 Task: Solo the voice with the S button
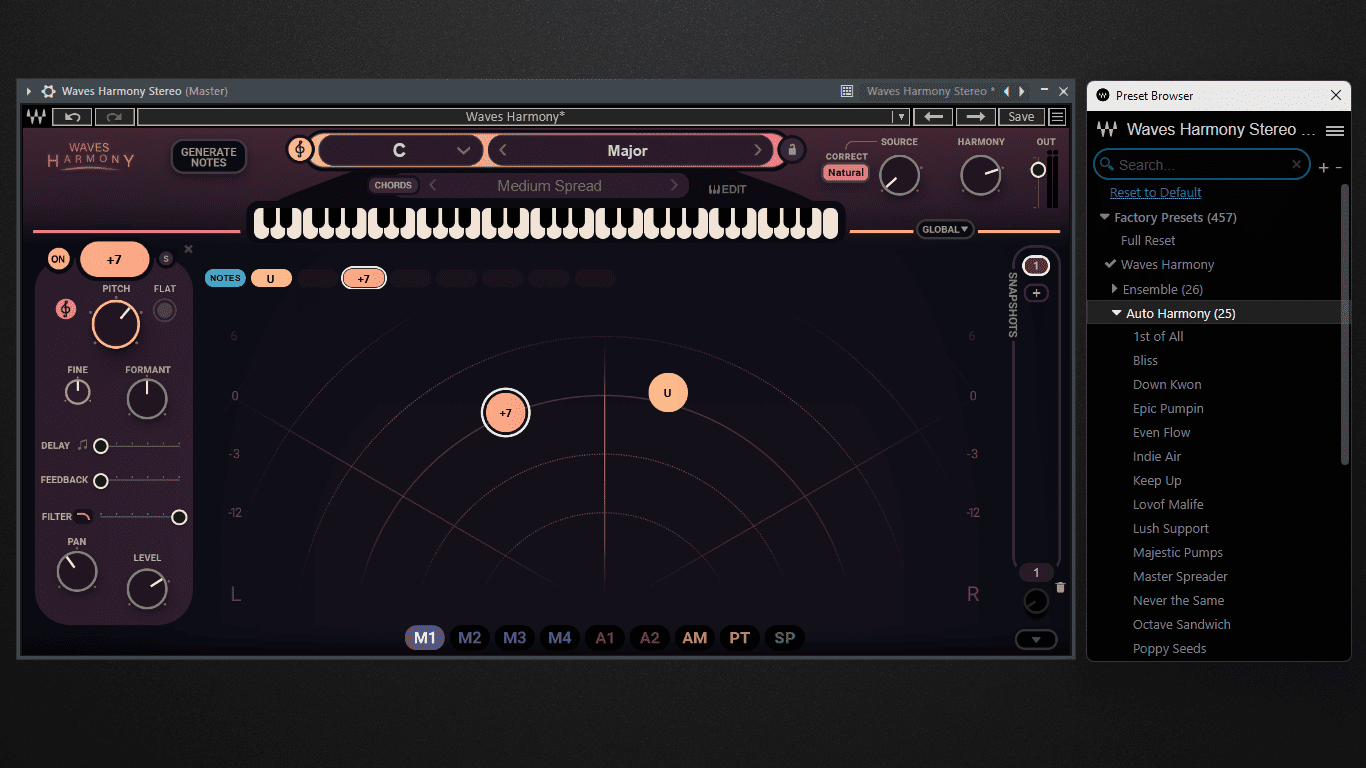pyautogui.click(x=166, y=259)
